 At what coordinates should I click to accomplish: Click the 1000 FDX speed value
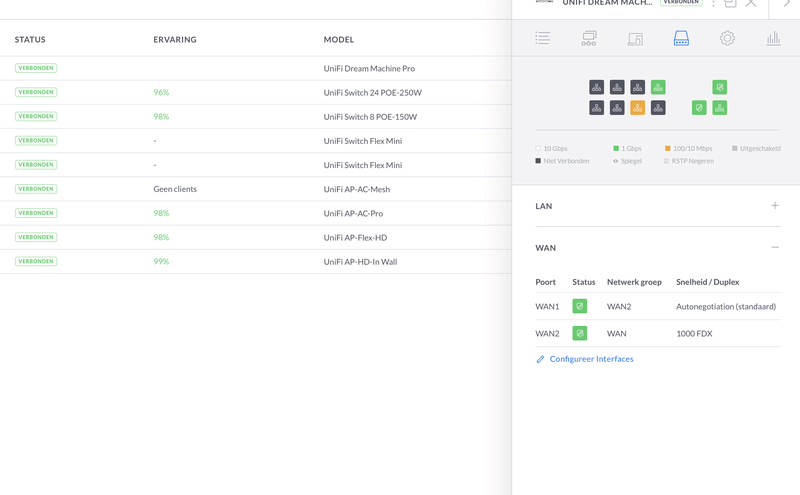click(x=694, y=333)
